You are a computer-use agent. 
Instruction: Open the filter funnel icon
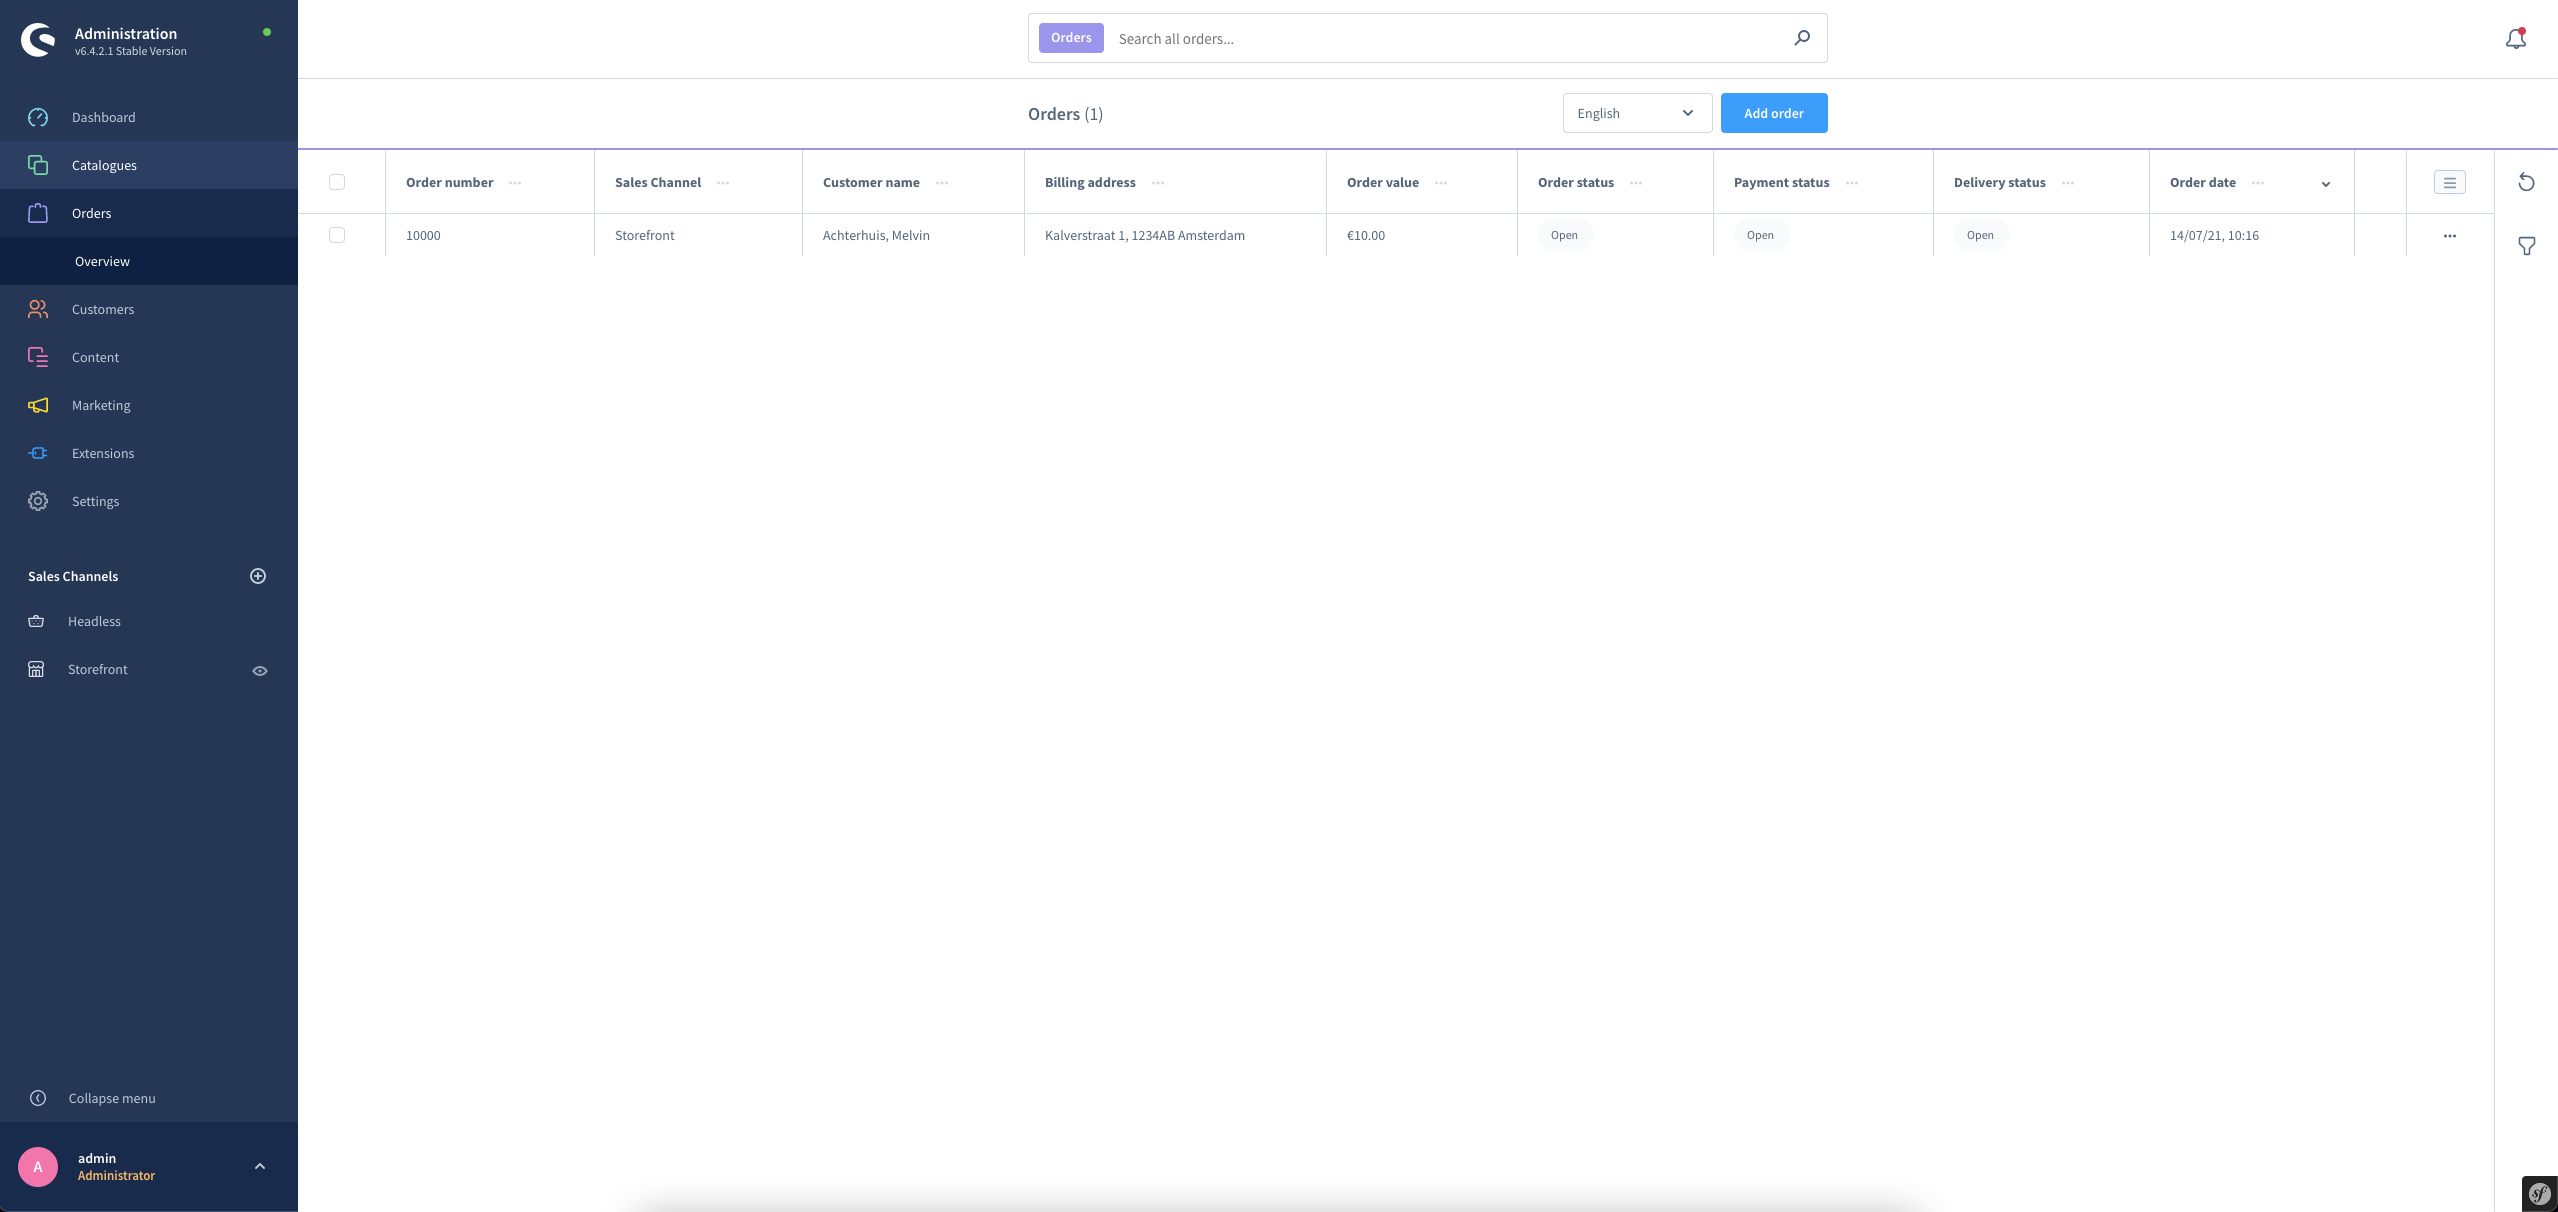pyautogui.click(x=2526, y=246)
